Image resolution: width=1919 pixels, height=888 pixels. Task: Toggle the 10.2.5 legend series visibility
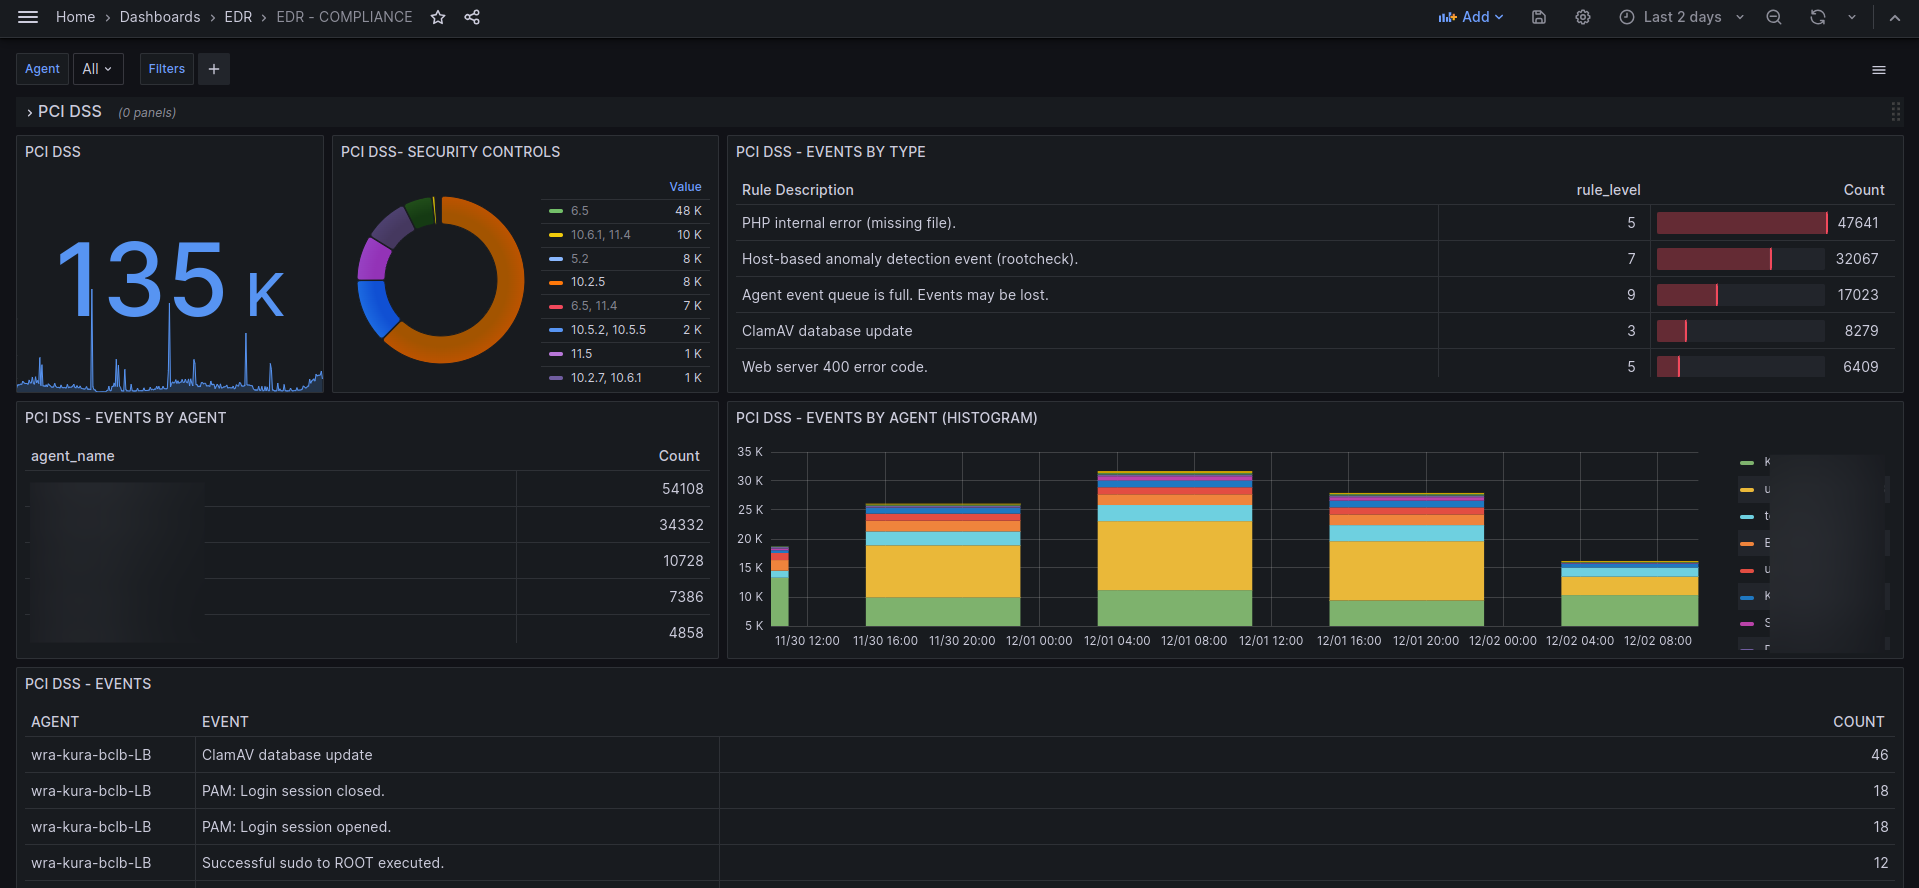point(588,282)
